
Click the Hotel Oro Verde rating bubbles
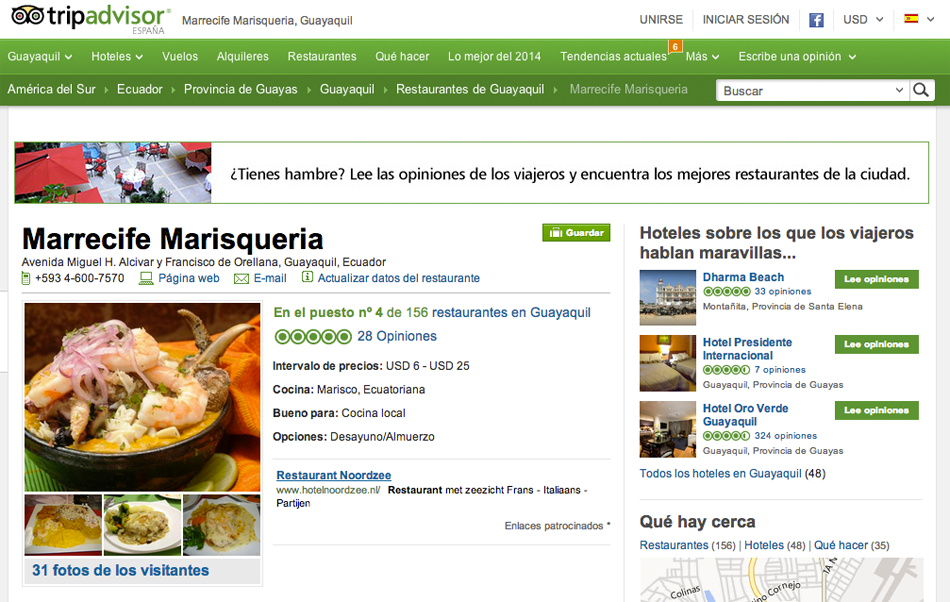coord(726,435)
